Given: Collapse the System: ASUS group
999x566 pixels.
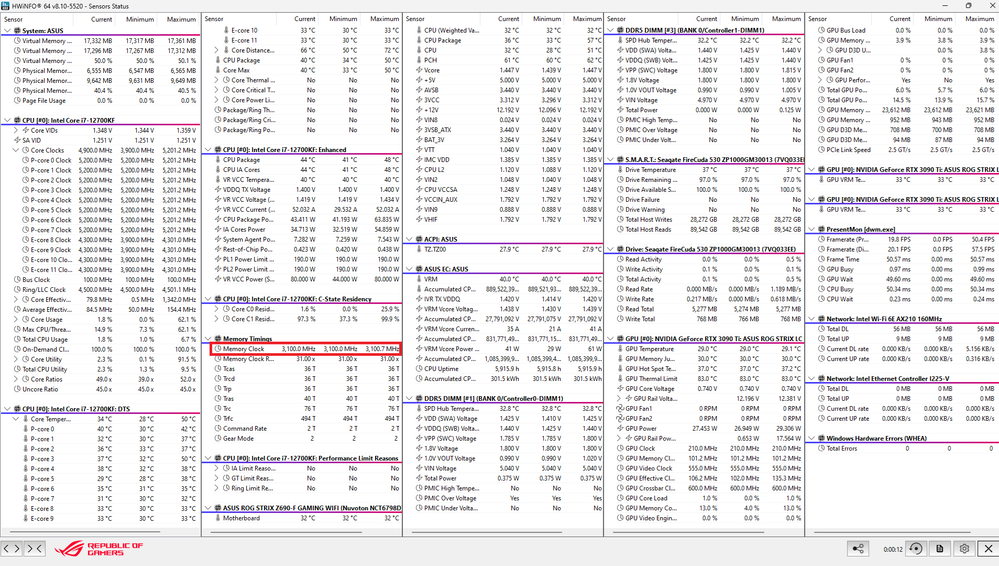Looking at the screenshot, I should point(7,31).
